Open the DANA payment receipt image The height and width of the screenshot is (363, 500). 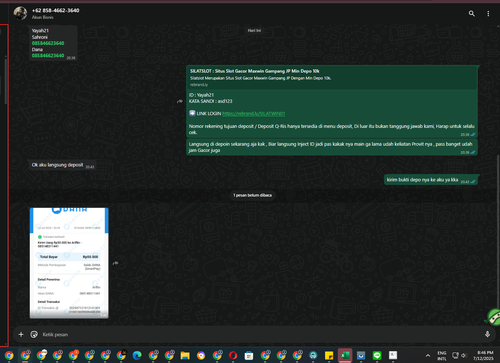tap(69, 263)
